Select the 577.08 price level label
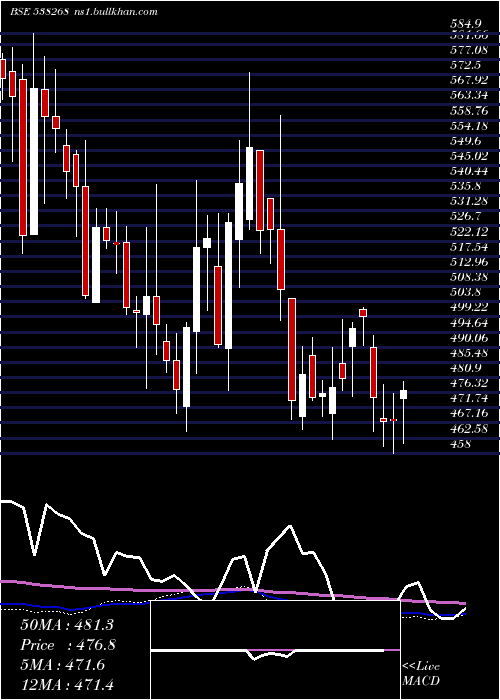 click(x=468, y=50)
